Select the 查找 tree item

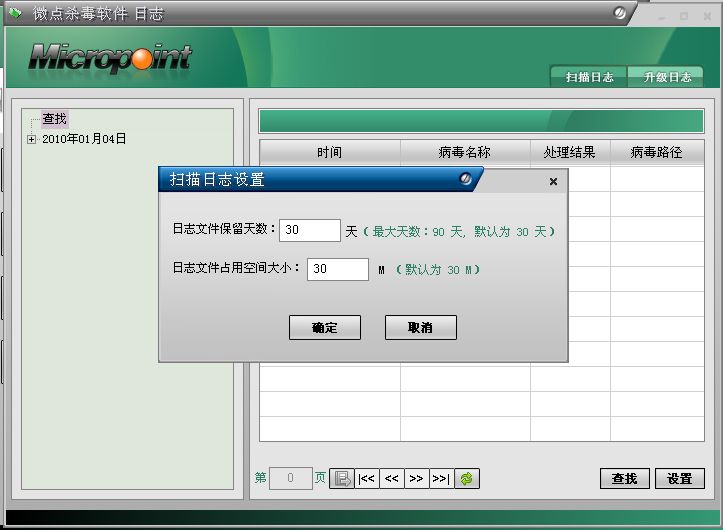pyautogui.click(x=54, y=119)
